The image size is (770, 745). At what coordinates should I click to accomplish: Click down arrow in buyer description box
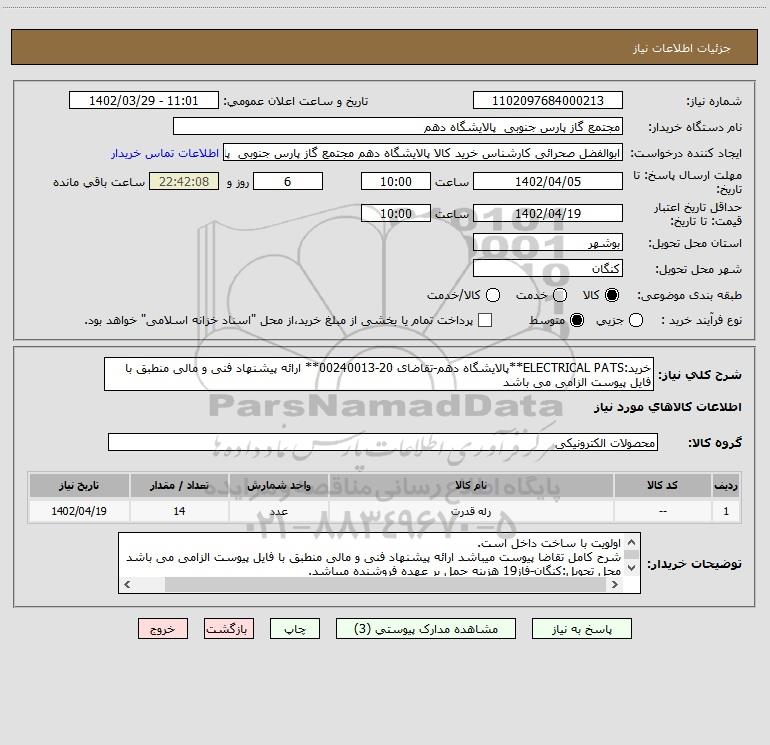(x=632, y=568)
